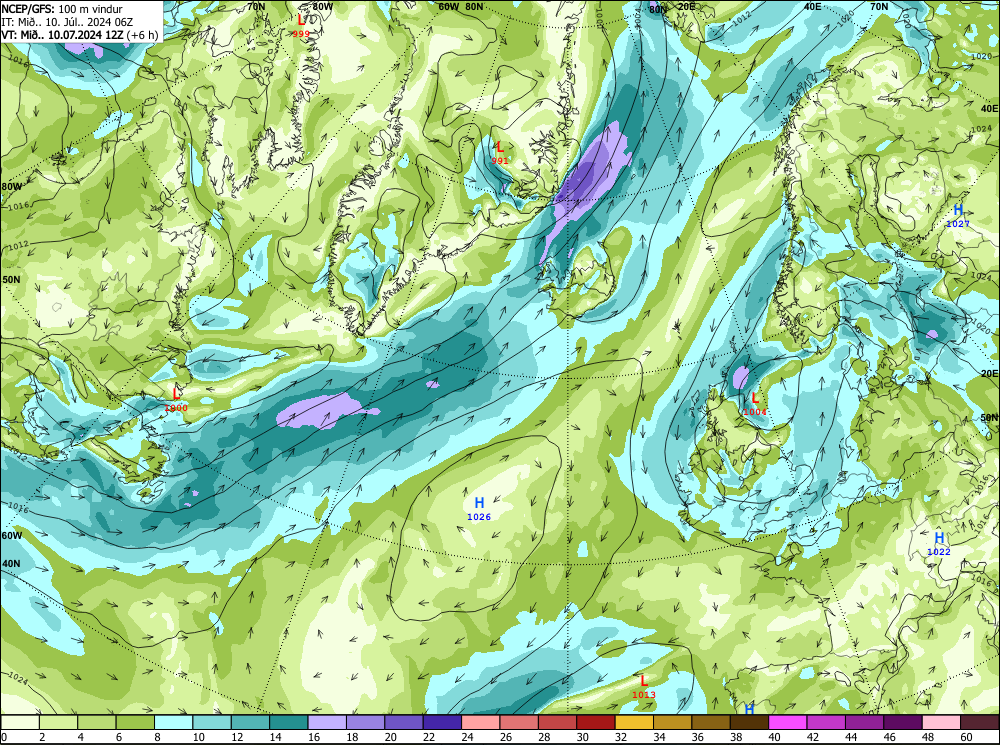Click the legend value 24
Viewport: 1000px width, 745px height.
pyautogui.click(x=467, y=737)
